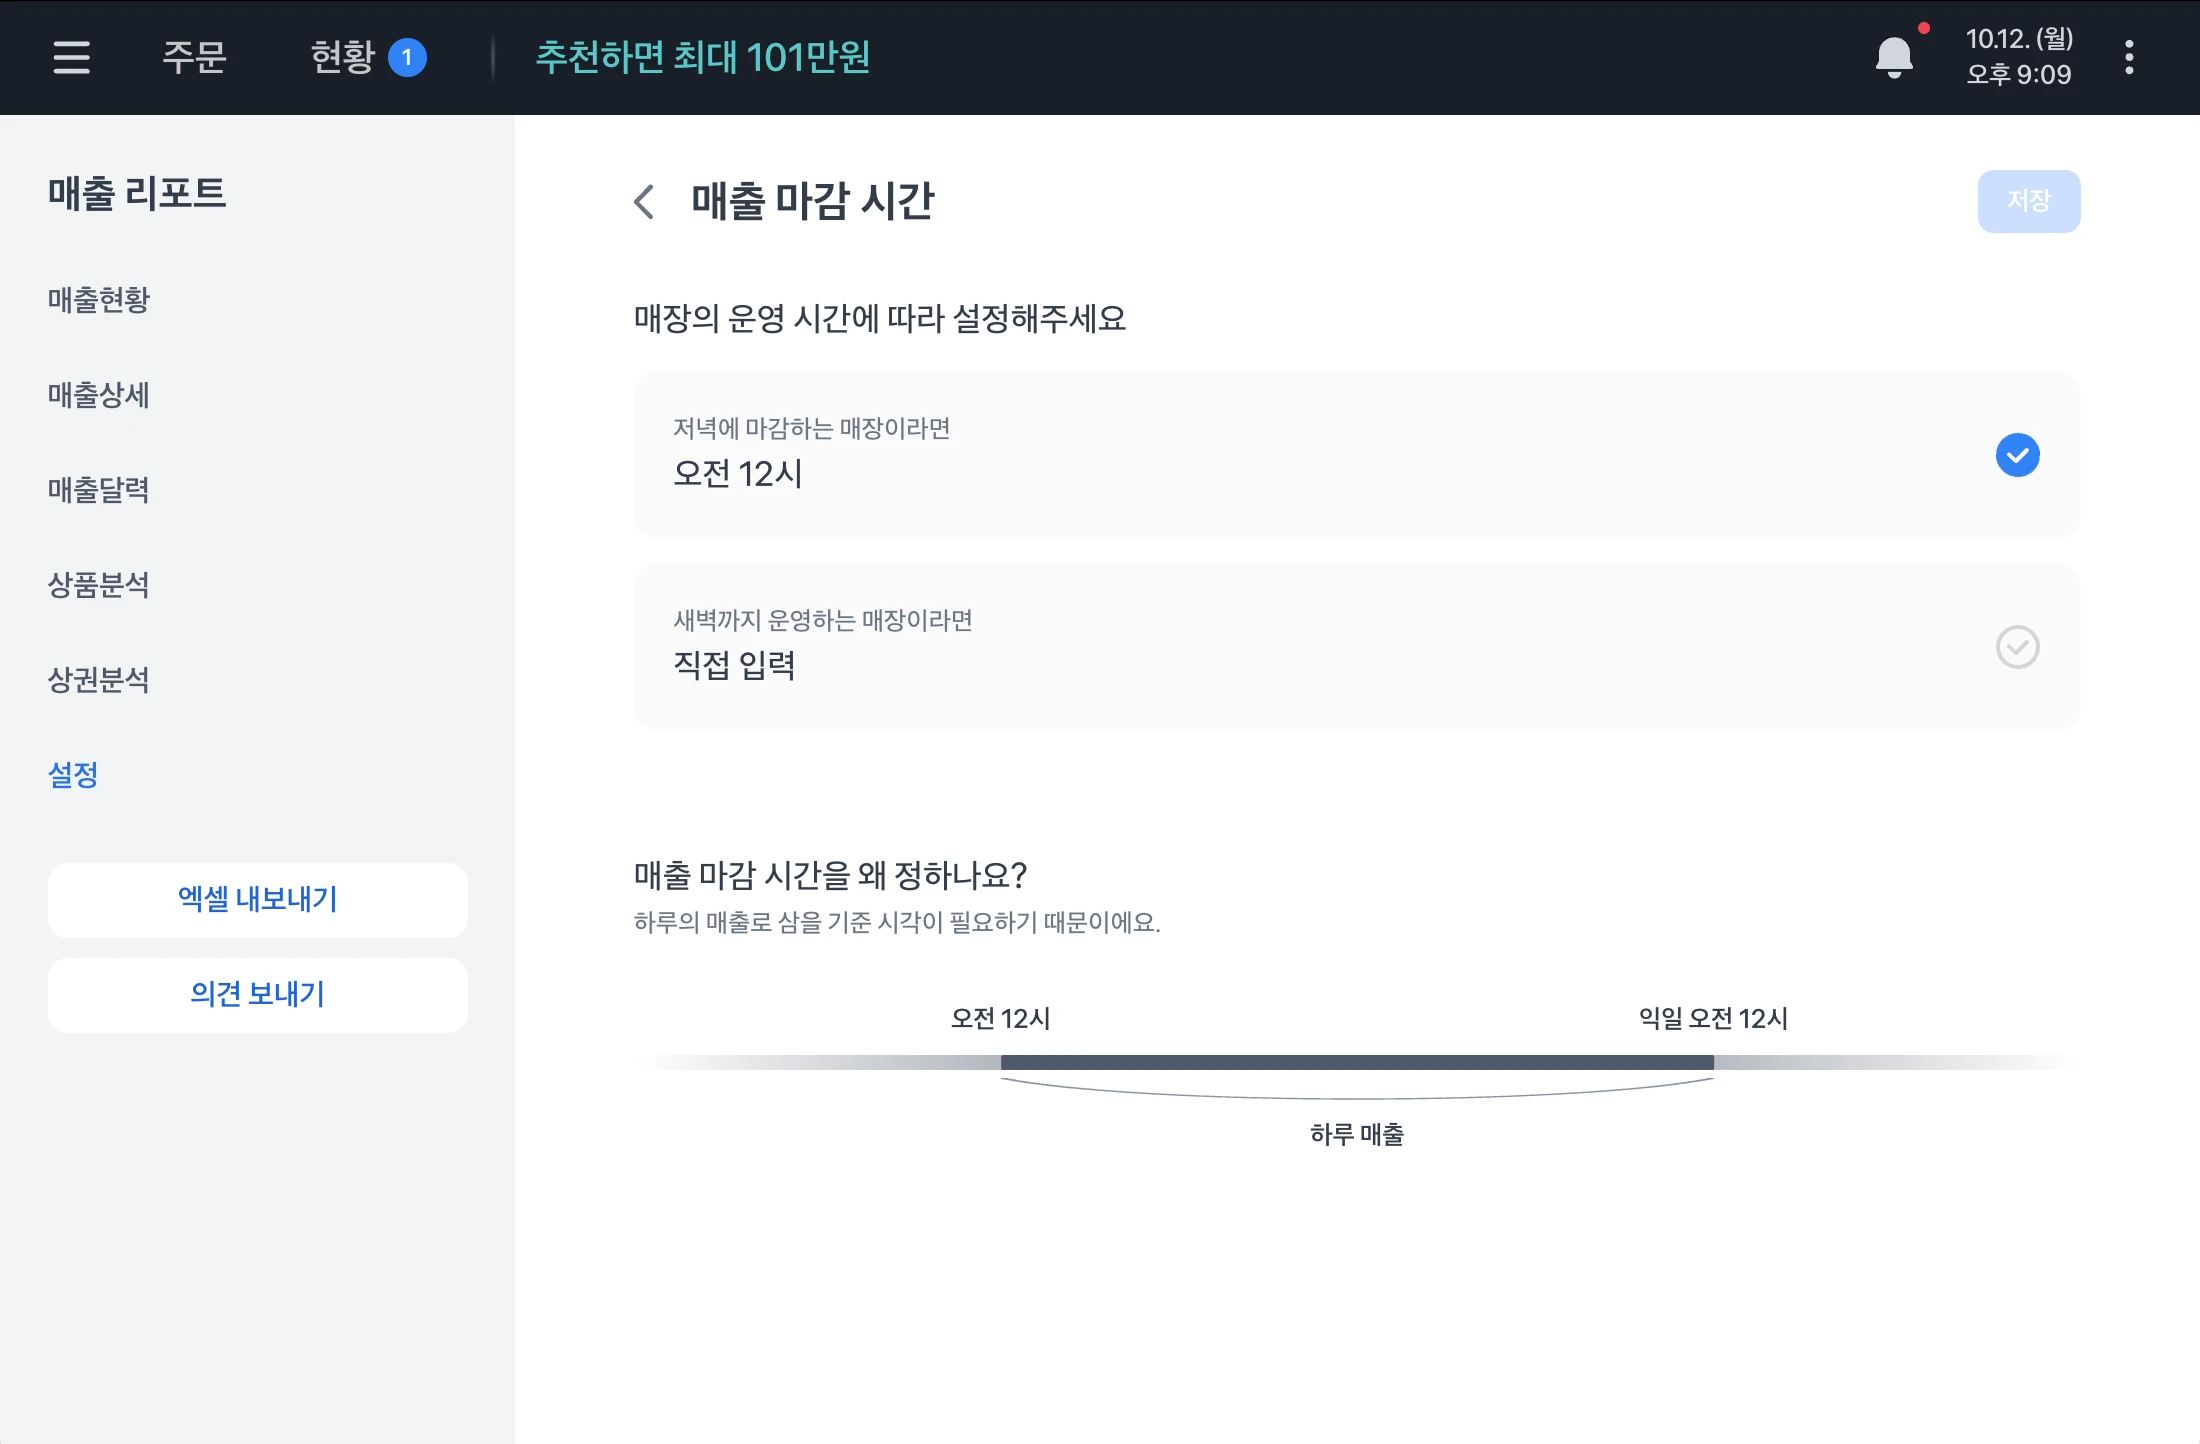
Task: Open 매출달력 in the sidebar
Action: click(x=99, y=489)
